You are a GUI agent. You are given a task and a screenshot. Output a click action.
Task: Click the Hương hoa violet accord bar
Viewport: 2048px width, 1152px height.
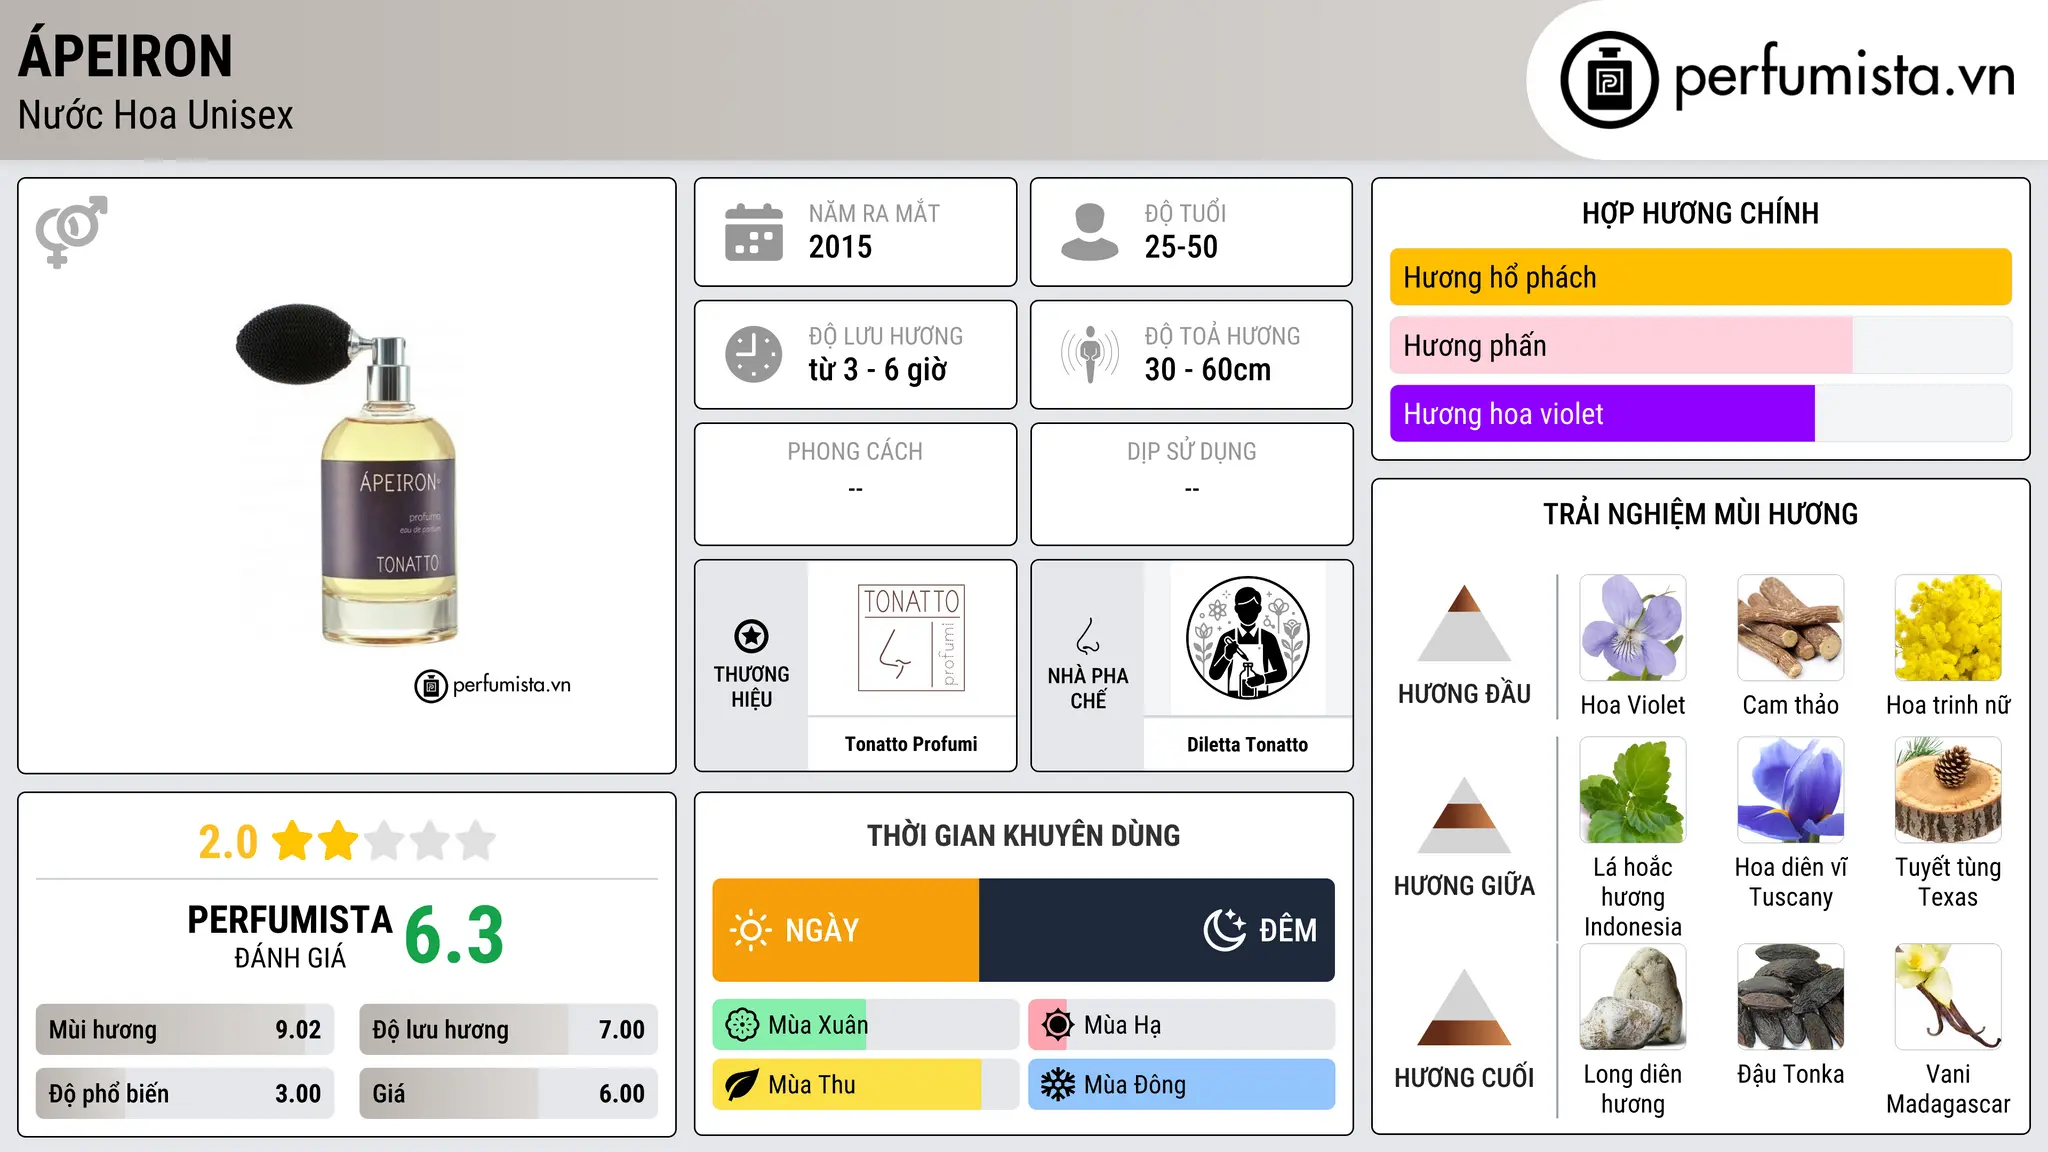click(x=1700, y=413)
